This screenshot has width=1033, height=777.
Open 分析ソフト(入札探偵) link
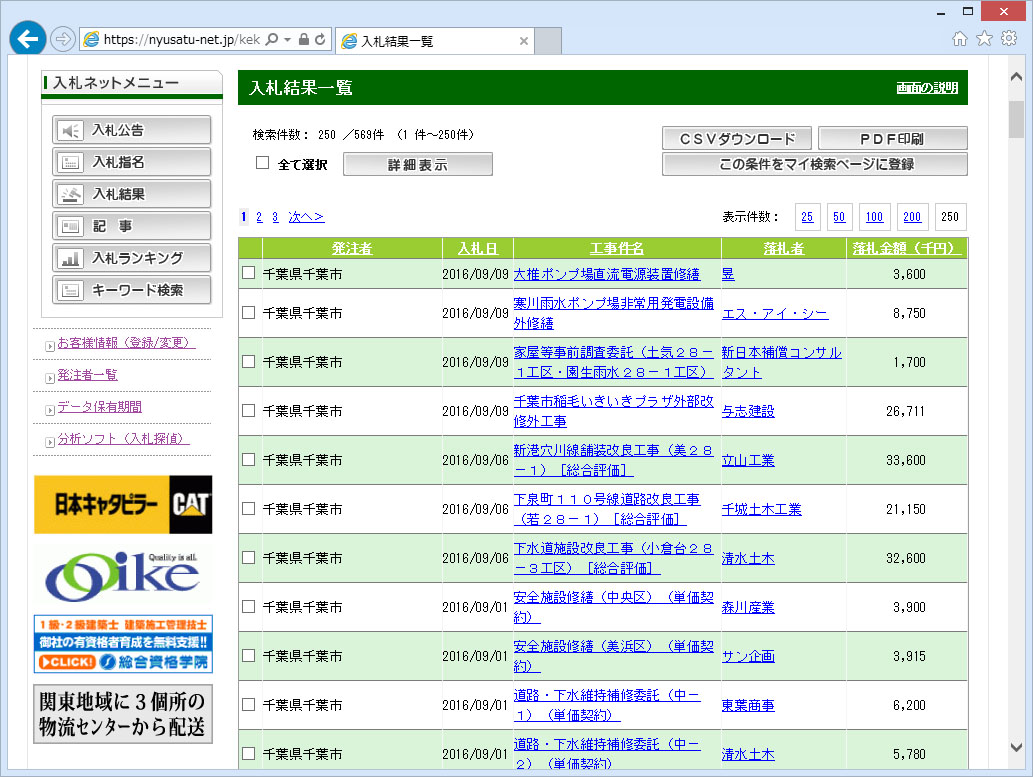tap(124, 439)
